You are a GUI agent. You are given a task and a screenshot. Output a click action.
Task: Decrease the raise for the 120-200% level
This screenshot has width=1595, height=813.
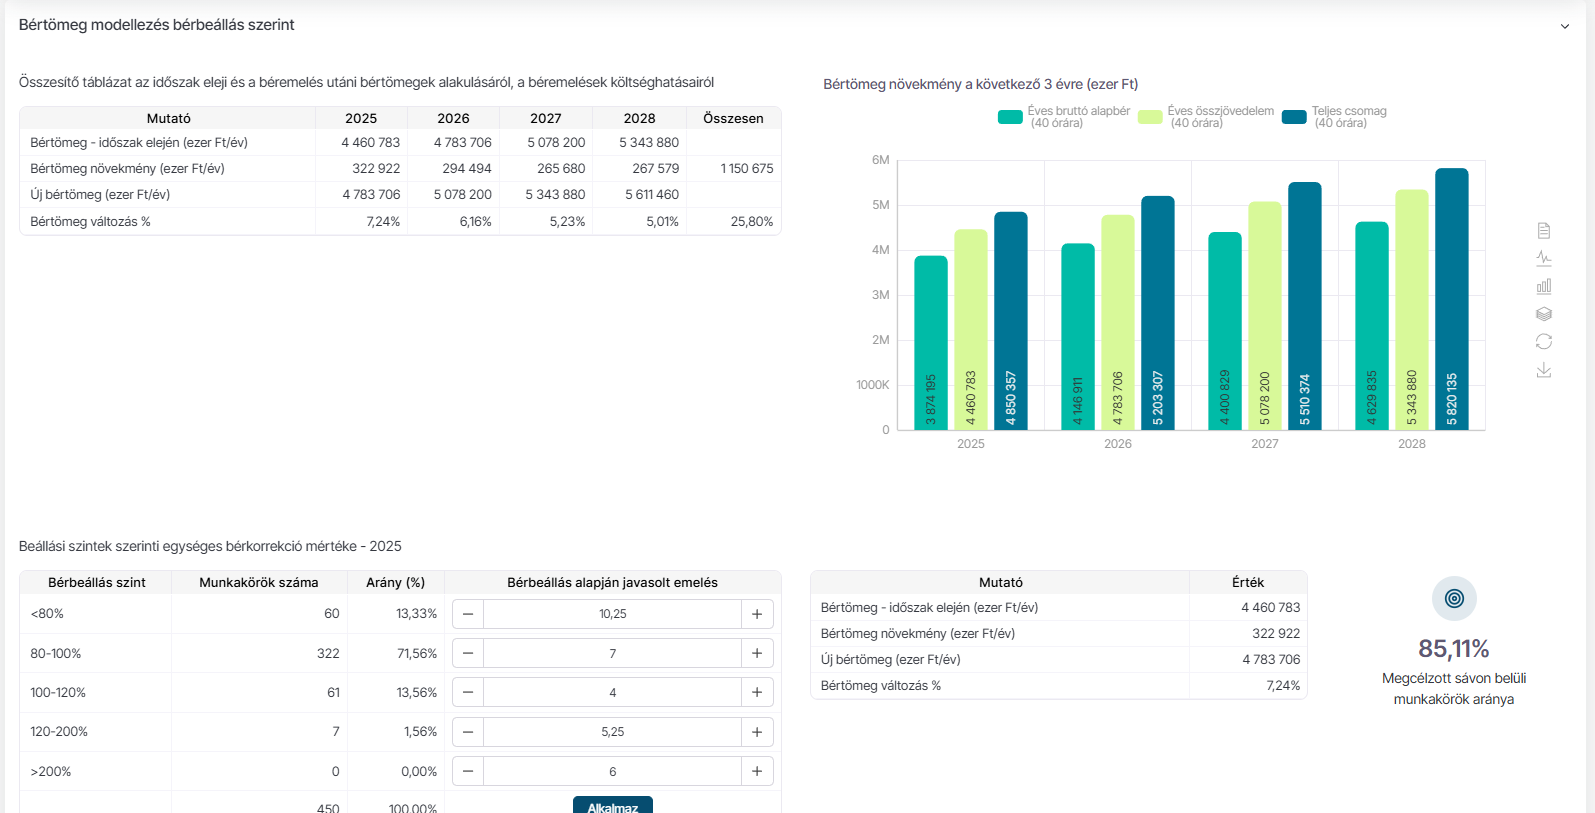tap(468, 732)
